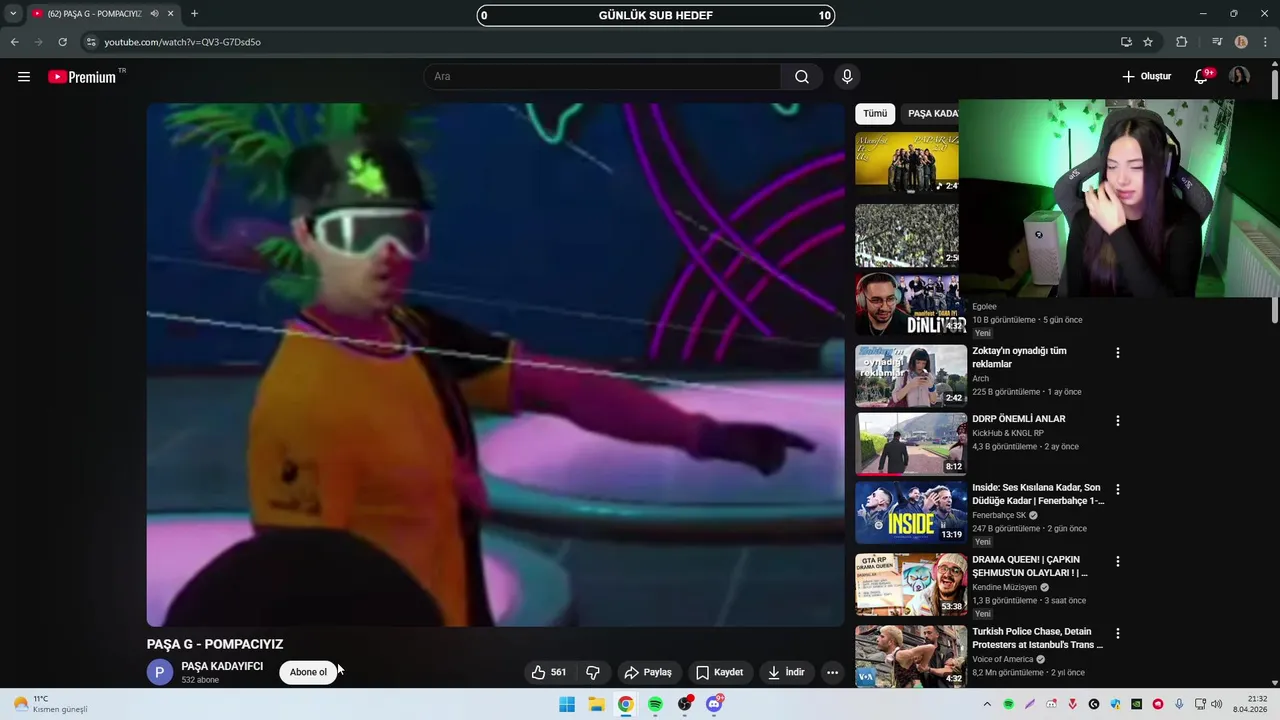
Task: Open Spotify from the taskbar
Action: (x=655, y=704)
